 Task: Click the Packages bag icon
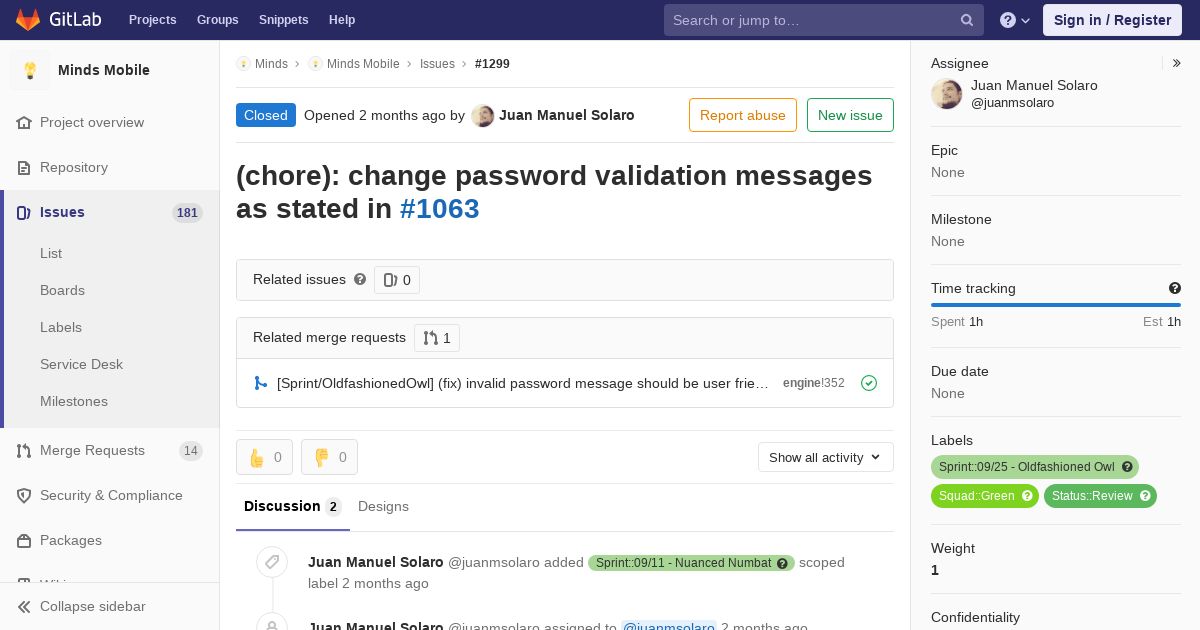pyautogui.click(x=24, y=540)
